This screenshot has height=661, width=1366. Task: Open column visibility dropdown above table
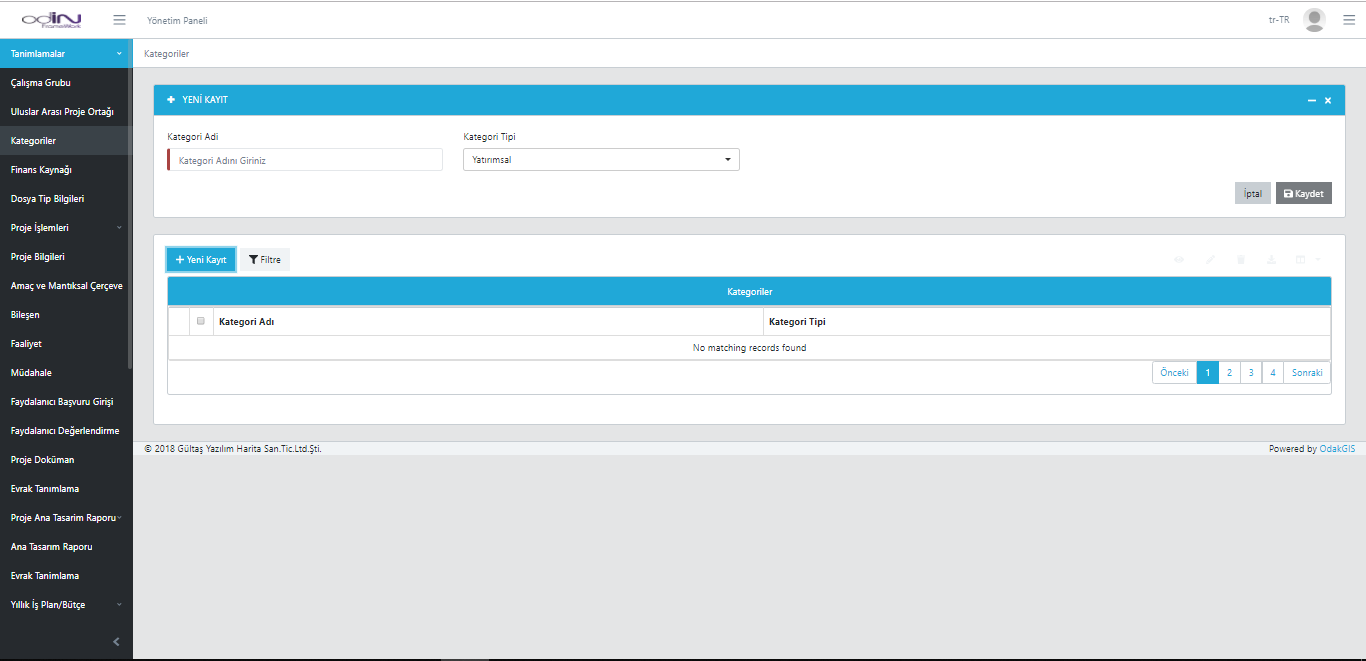1307,260
